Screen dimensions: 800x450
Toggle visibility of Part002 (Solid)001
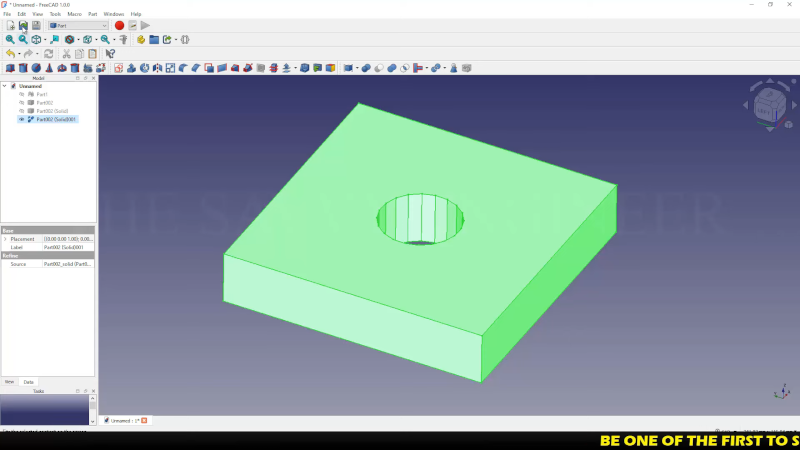click(21, 119)
